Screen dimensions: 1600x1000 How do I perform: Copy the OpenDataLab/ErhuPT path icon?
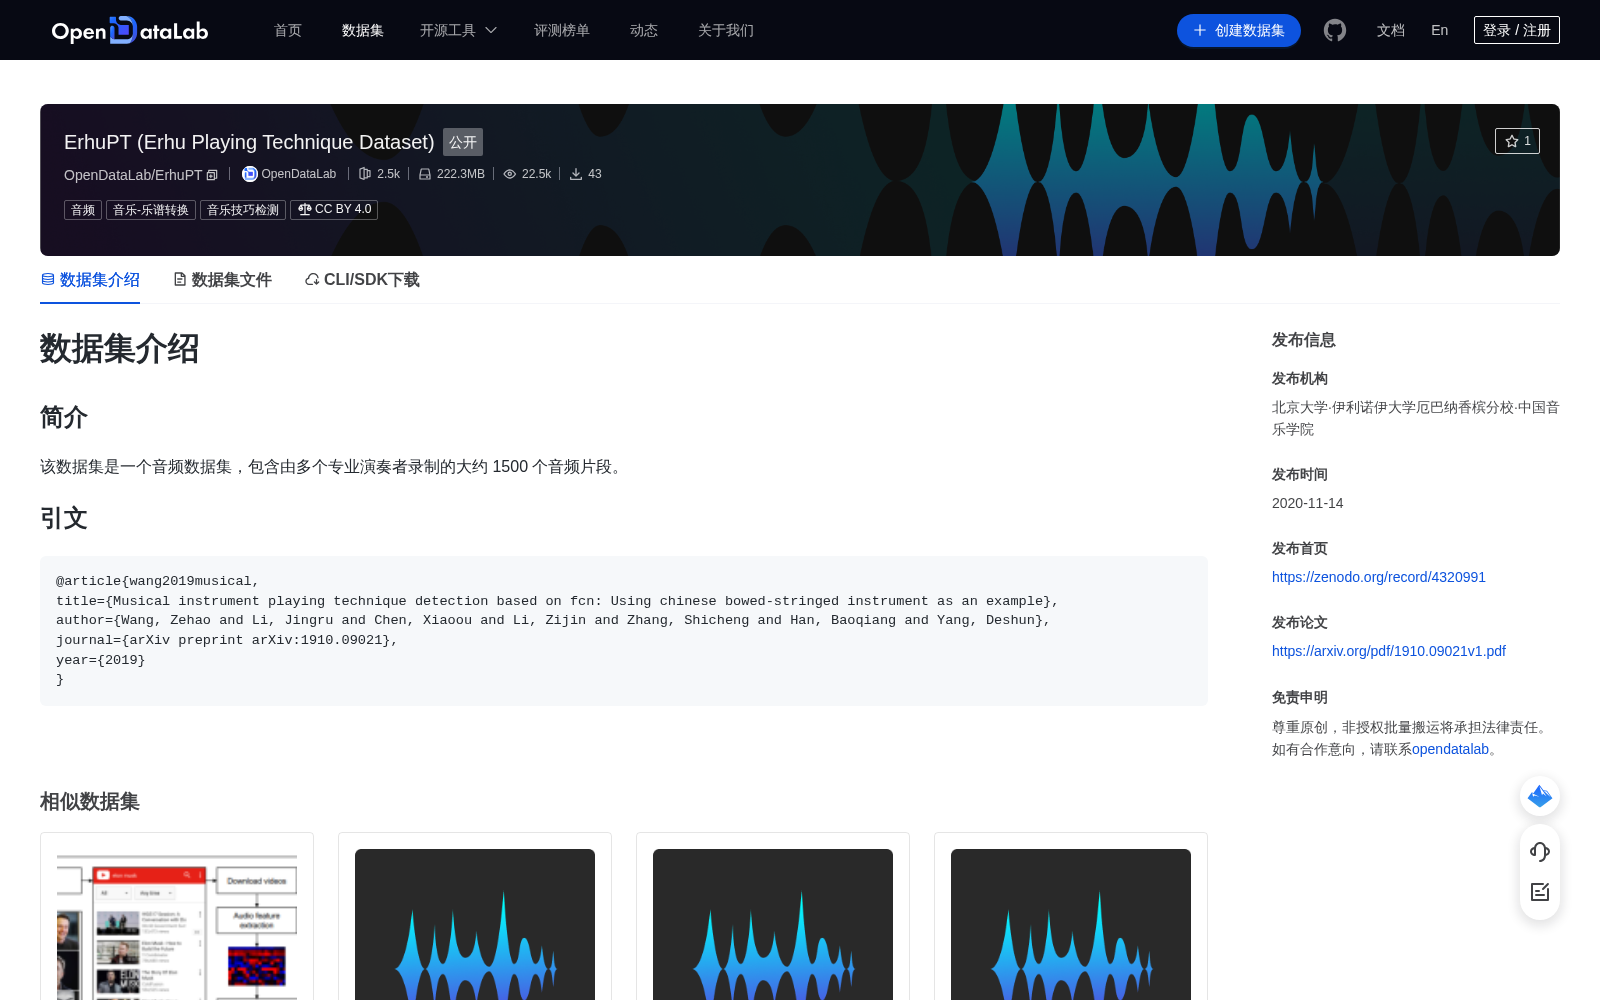(x=212, y=175)
